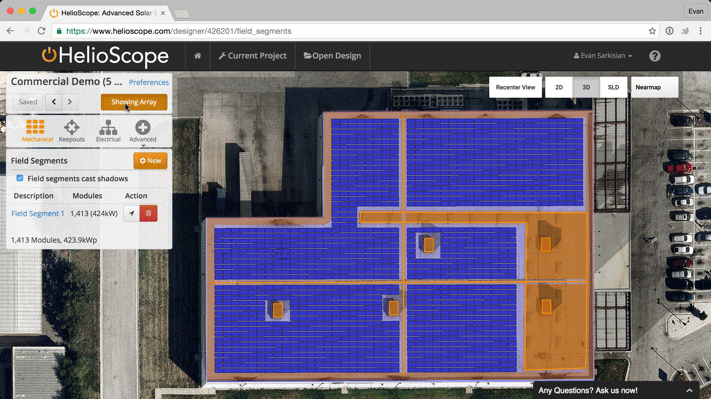Click the home icon in navbar
711x399 pixels.
198,56
